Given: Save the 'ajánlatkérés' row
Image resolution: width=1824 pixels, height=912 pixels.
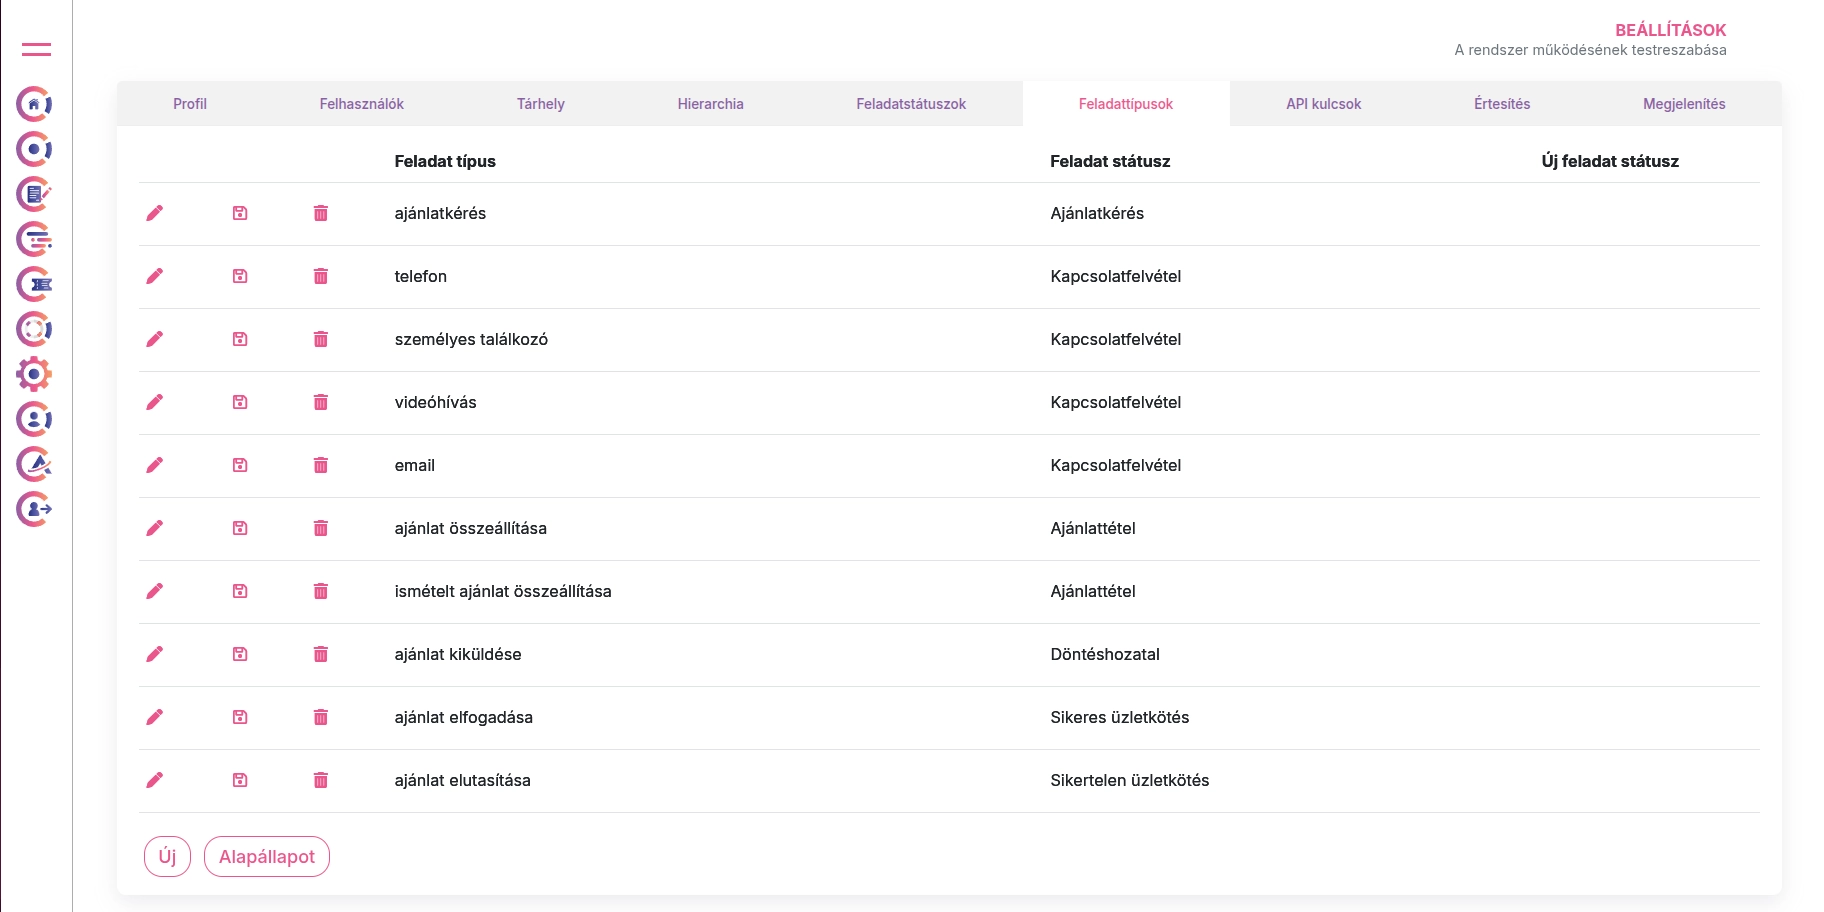Looking at the screenshot, I should [240, 213].
